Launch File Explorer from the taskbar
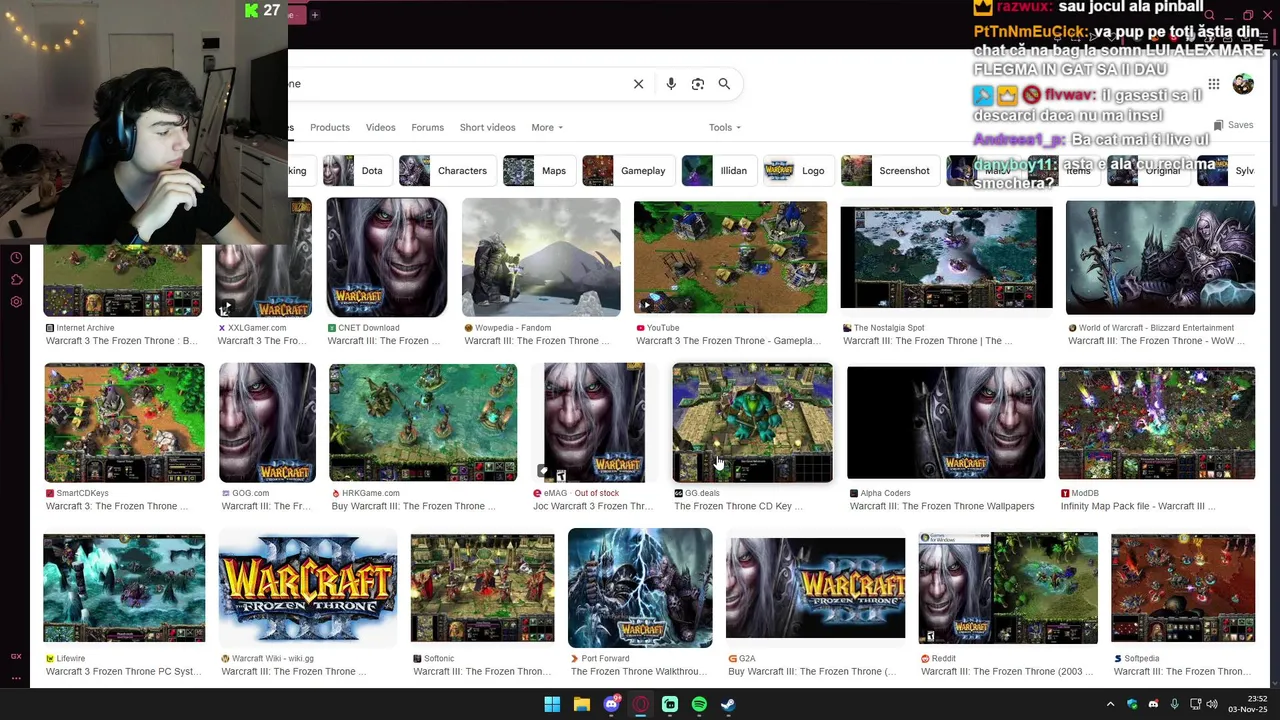1280x720 pixels. (x=581, y=704)
